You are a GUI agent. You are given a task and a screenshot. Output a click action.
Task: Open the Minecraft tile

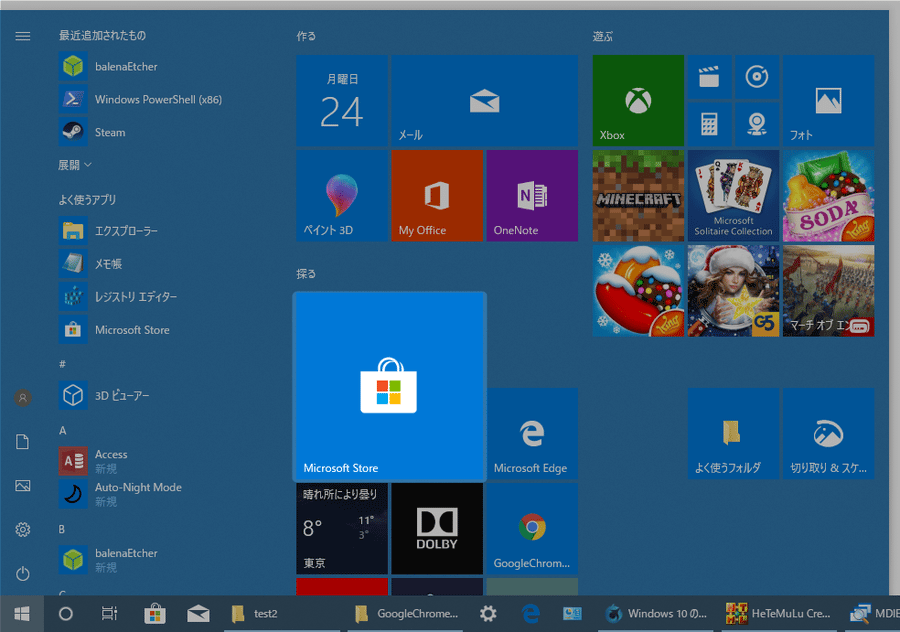638,196
